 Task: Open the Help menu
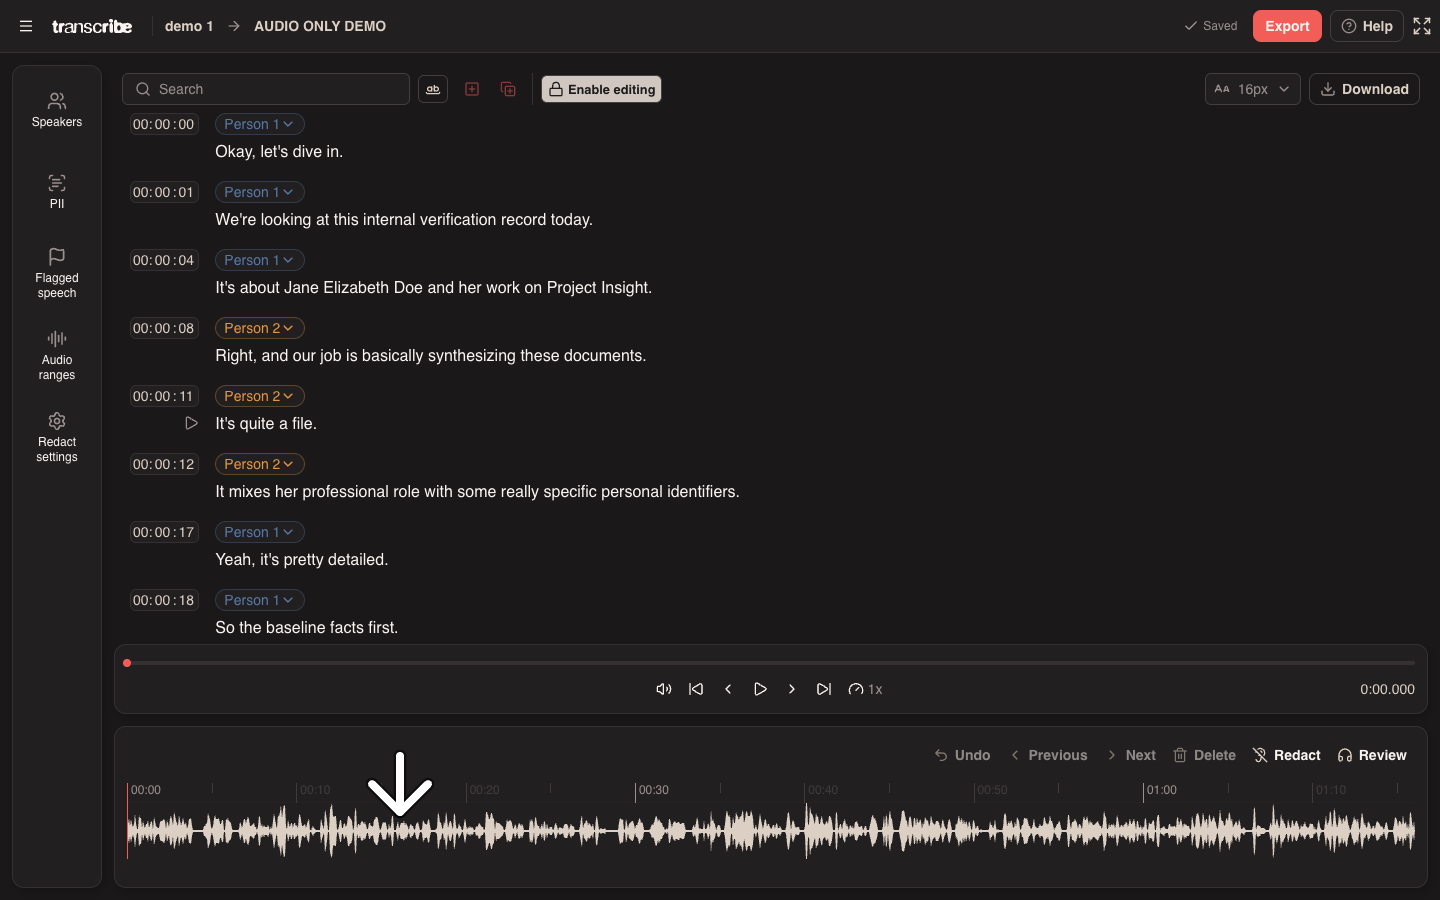point(1367,26)
